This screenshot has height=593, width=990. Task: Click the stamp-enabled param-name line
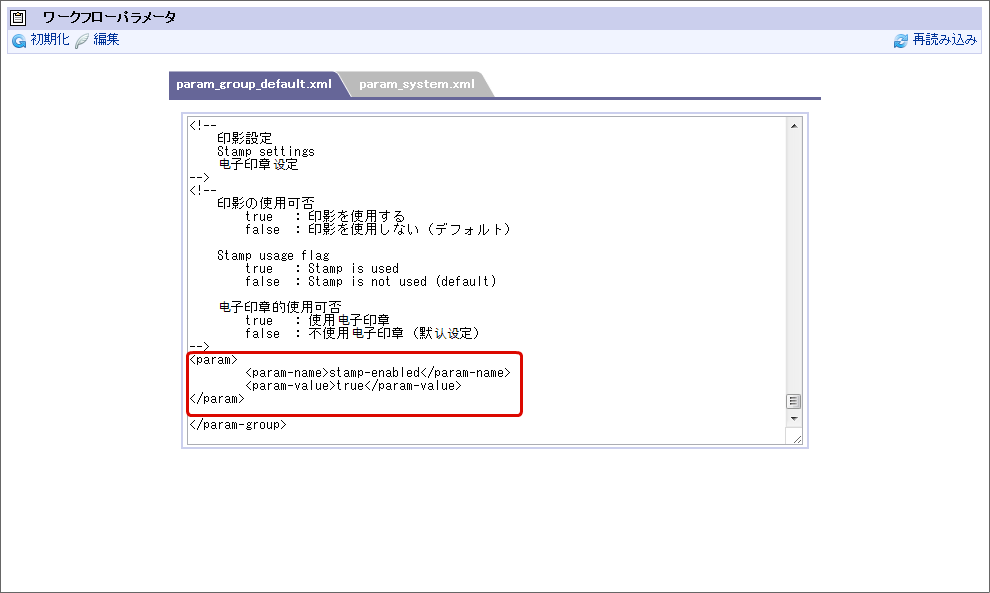[378, 373]
